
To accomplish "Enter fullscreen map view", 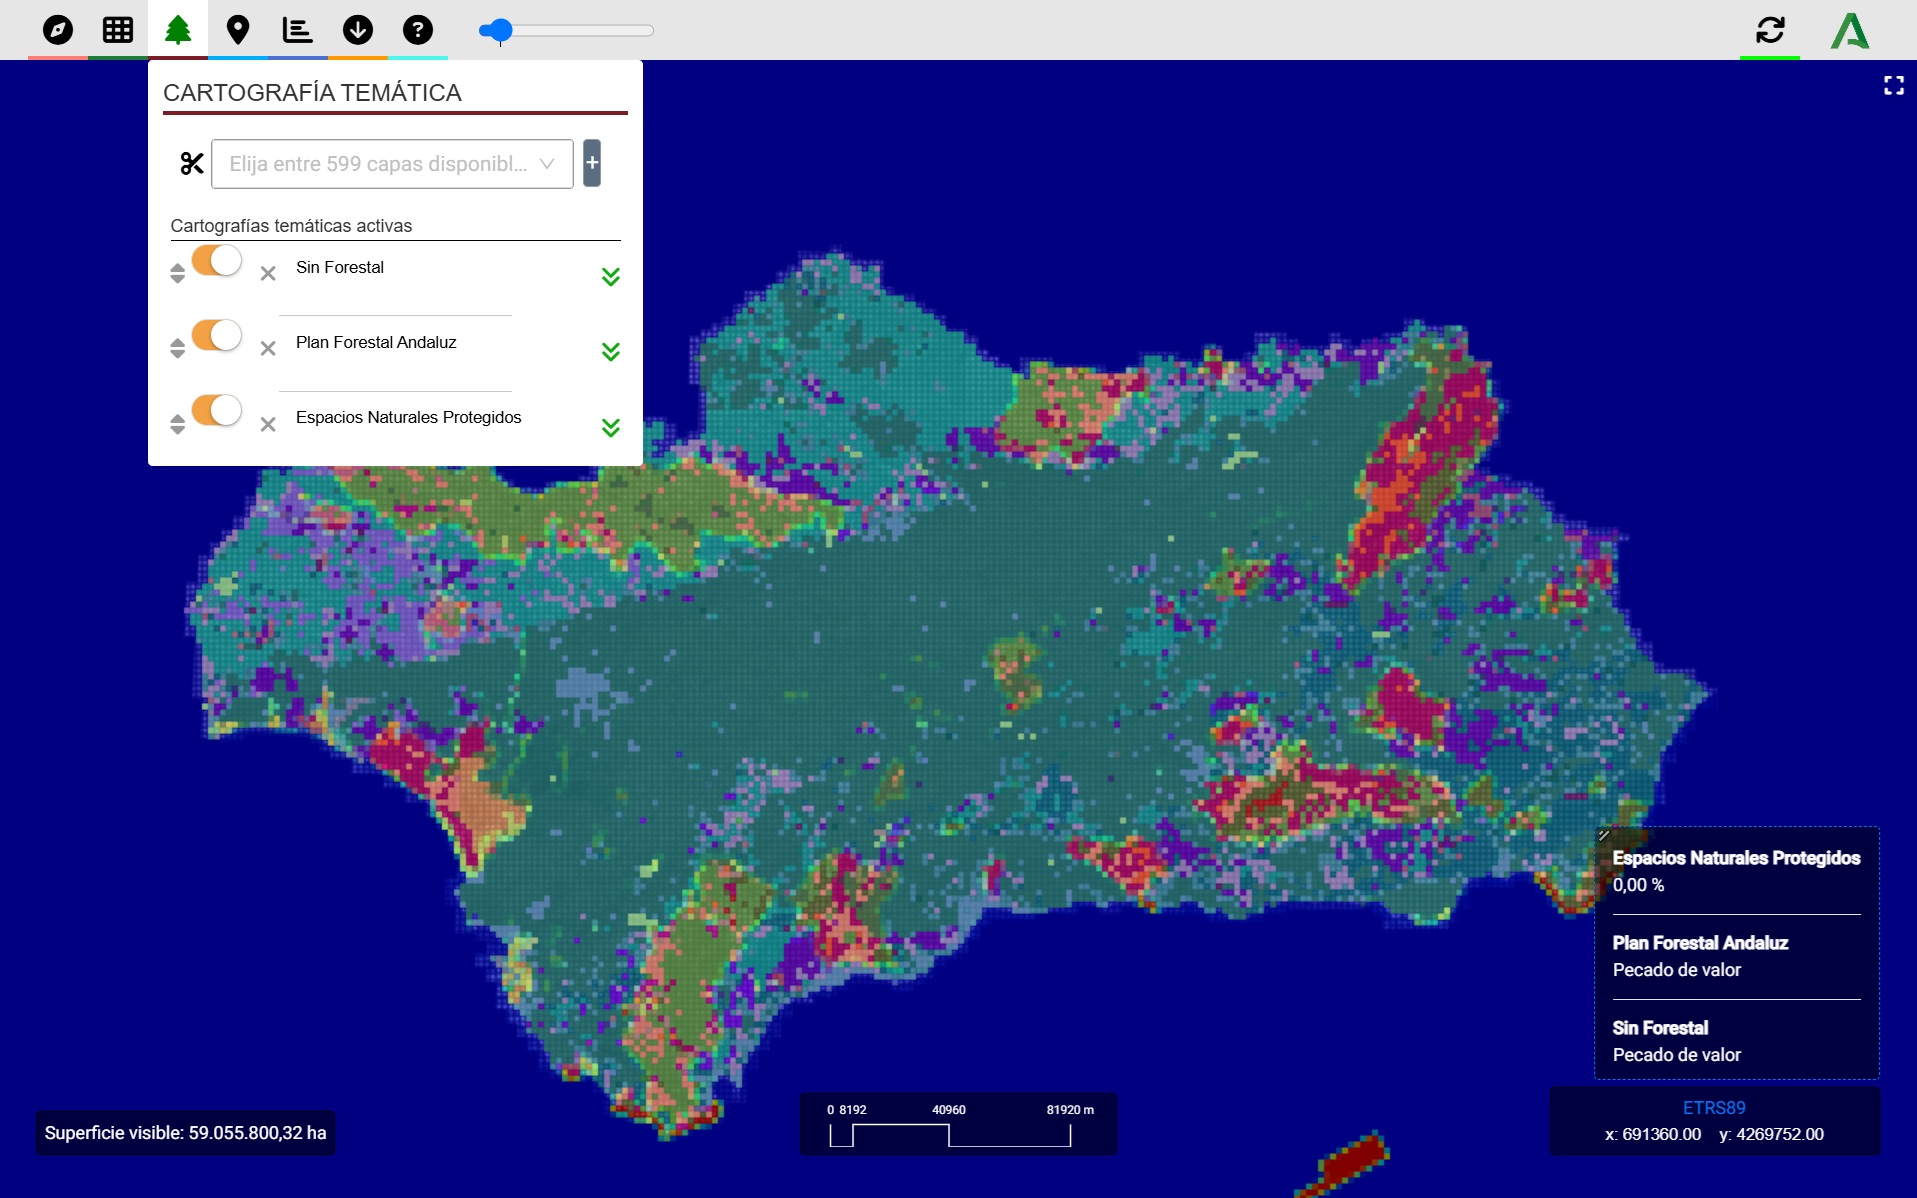I will tap(1893, 86).
